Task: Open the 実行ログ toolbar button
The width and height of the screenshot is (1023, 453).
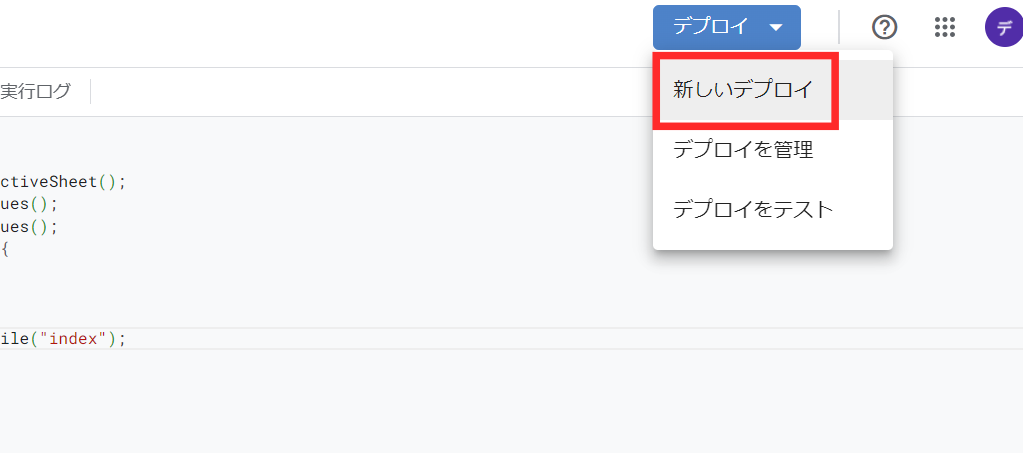Action: click(x=35, y=91)
